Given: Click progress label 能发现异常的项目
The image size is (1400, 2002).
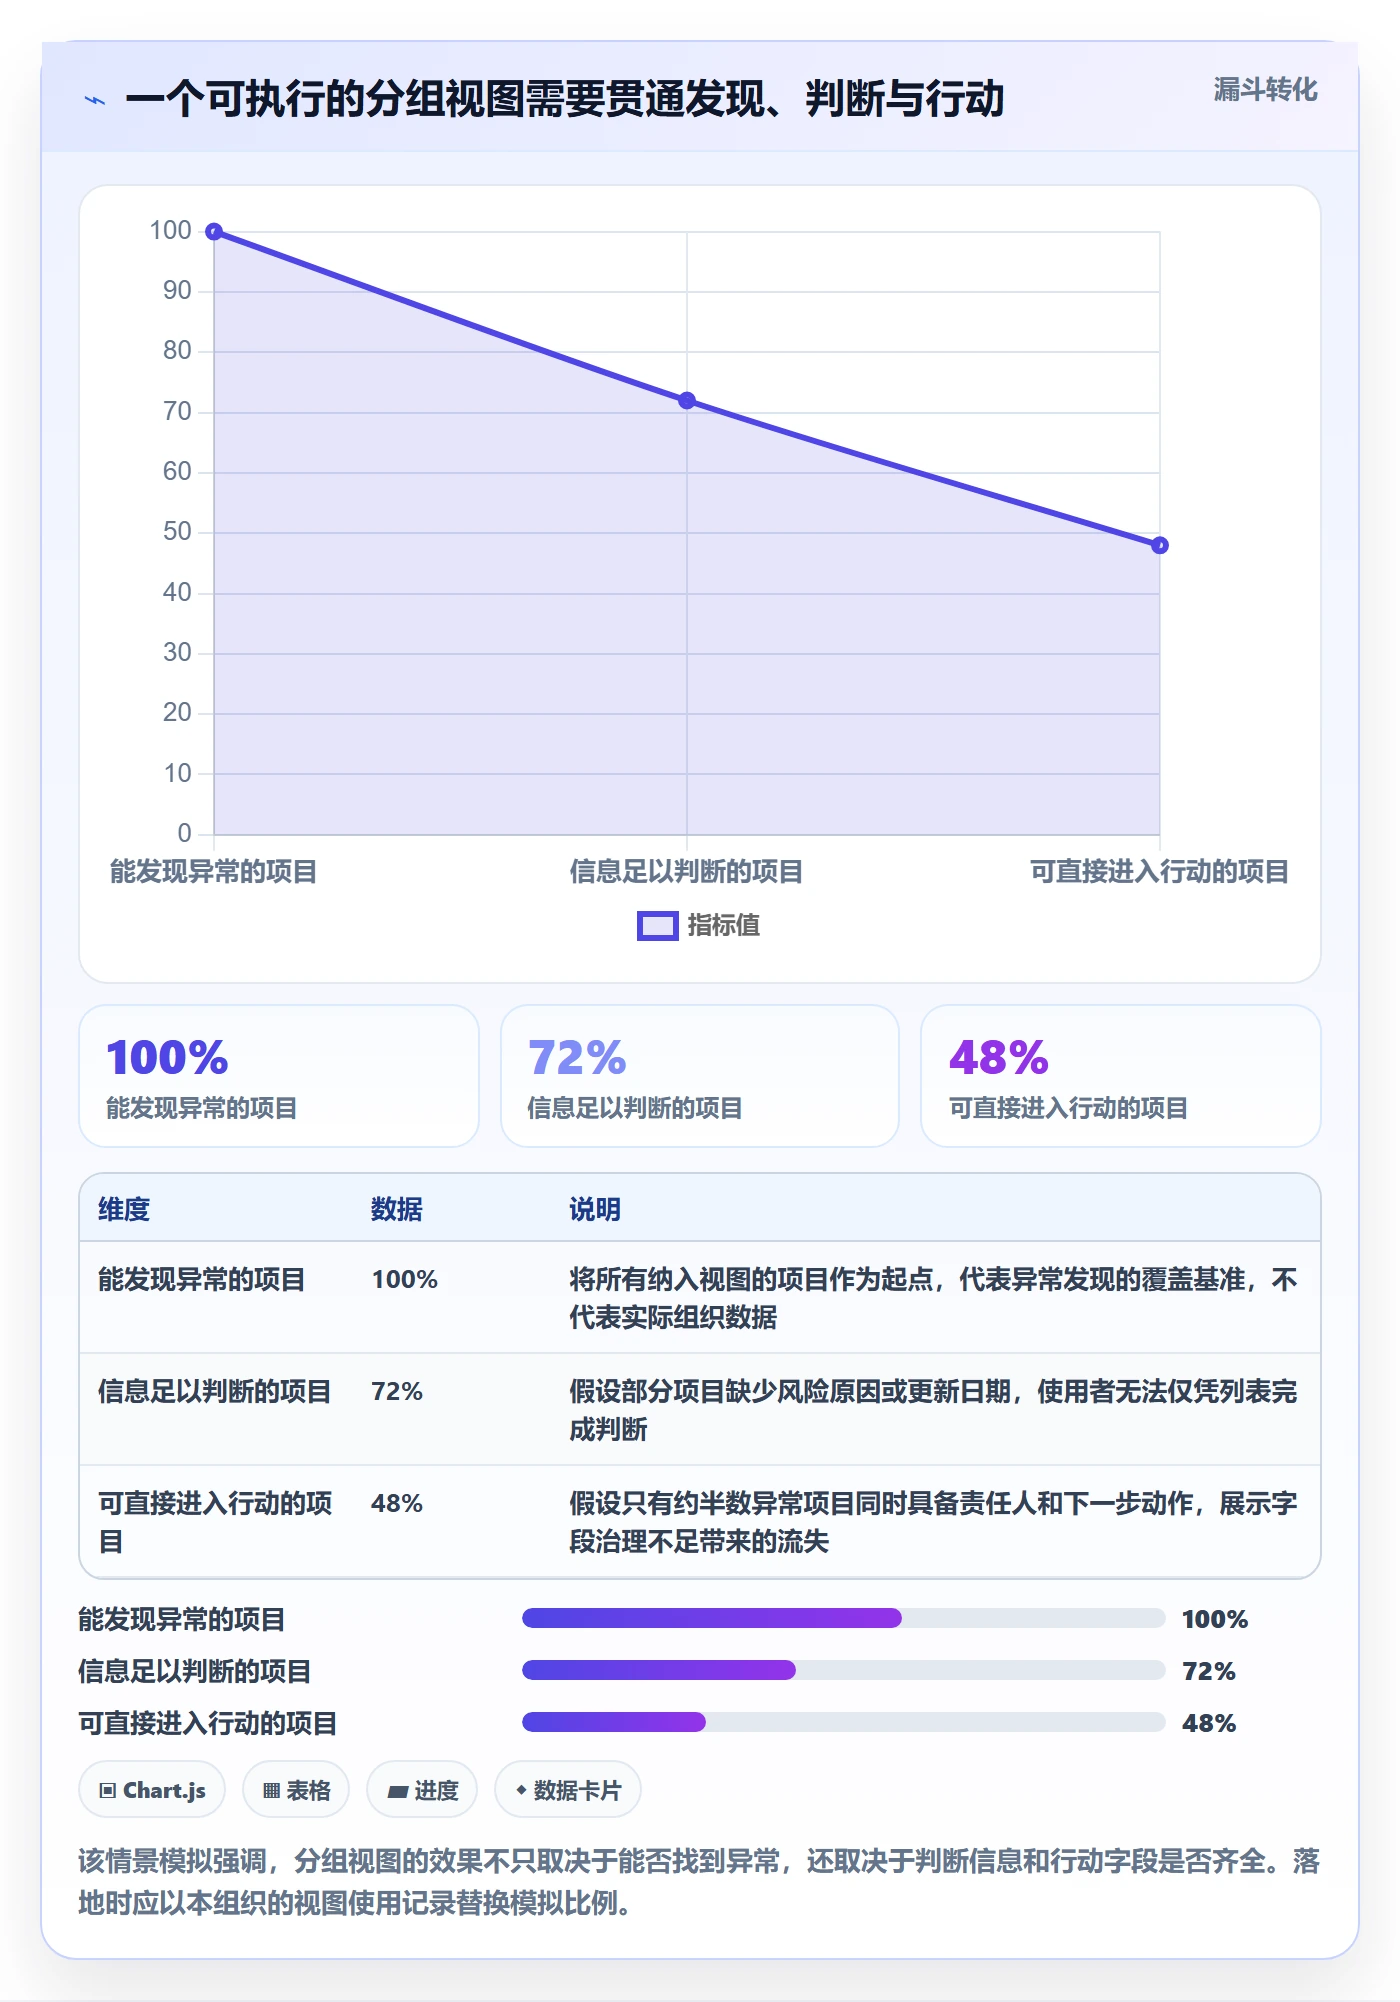Looking at the screenshot, I should click(x=182, y=1619).
